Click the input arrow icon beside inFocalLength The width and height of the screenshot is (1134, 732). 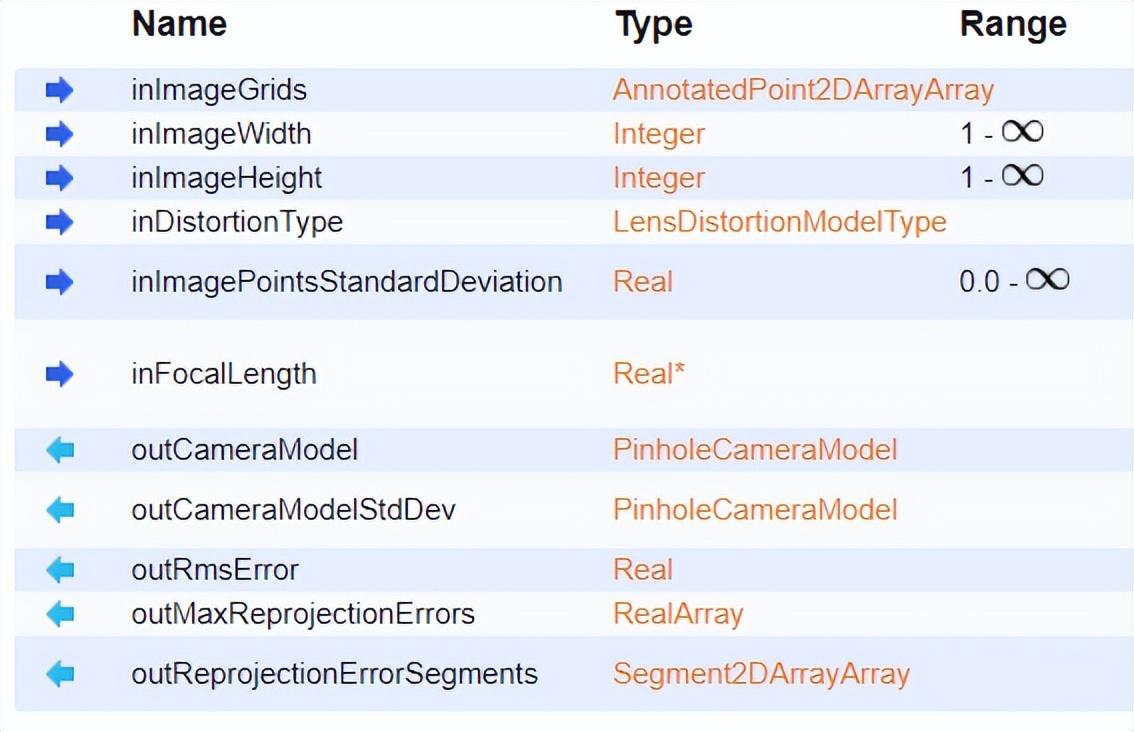click(60, 374)
